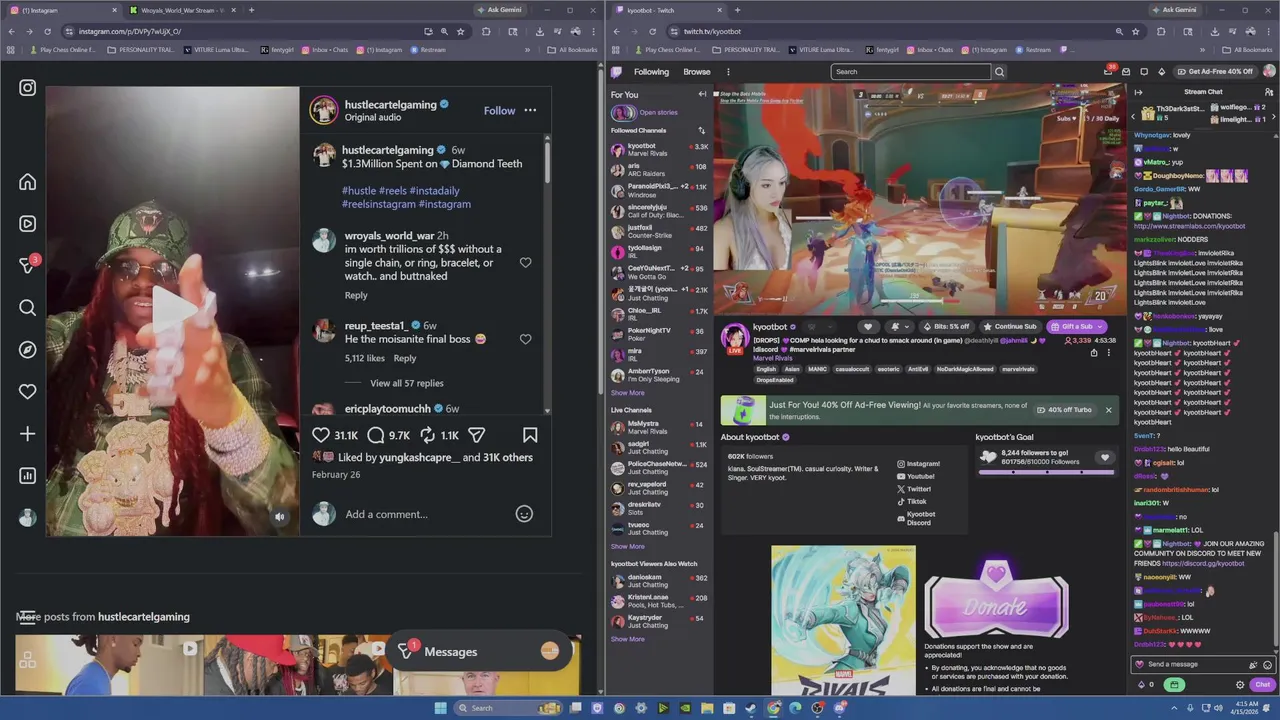Dismiss the 40% Off Ad-Free banner
Image resolution: width=1280 pixels, height=720 pixels.
click(x=1108, y=410)
